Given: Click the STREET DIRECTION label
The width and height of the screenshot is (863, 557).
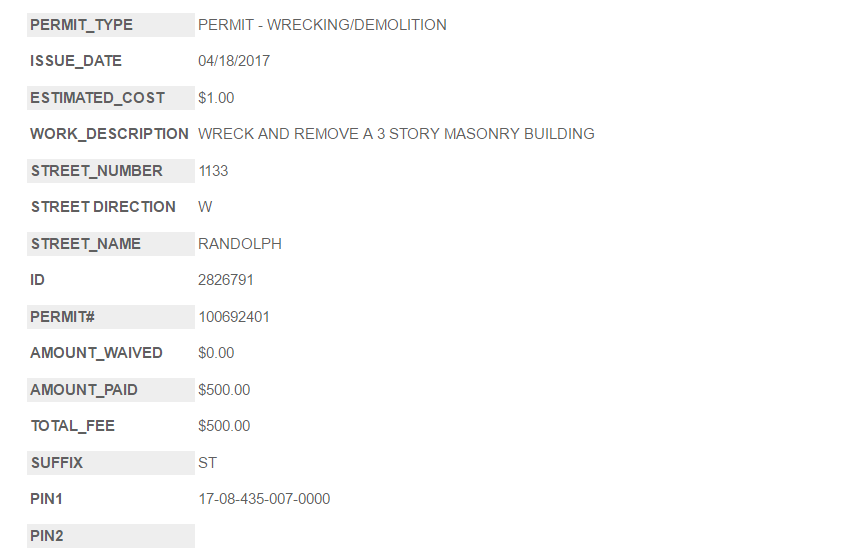Looking at the screenshot, I should click(x=103, y=207).
